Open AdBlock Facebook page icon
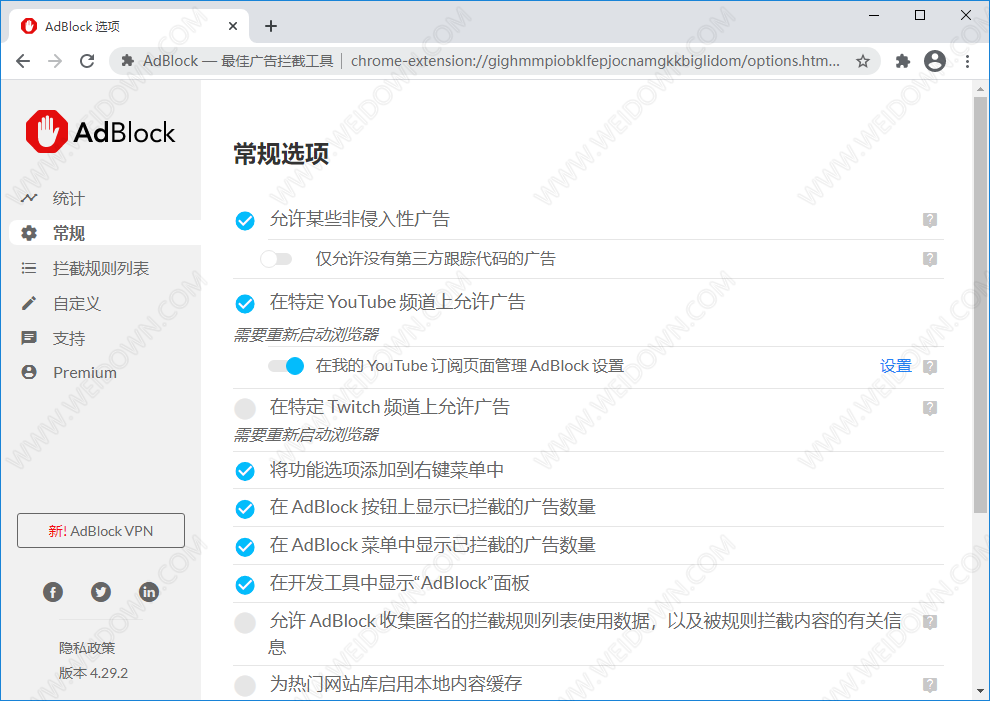Viewport: 990px width, 701px height. (x=53, y=592)
